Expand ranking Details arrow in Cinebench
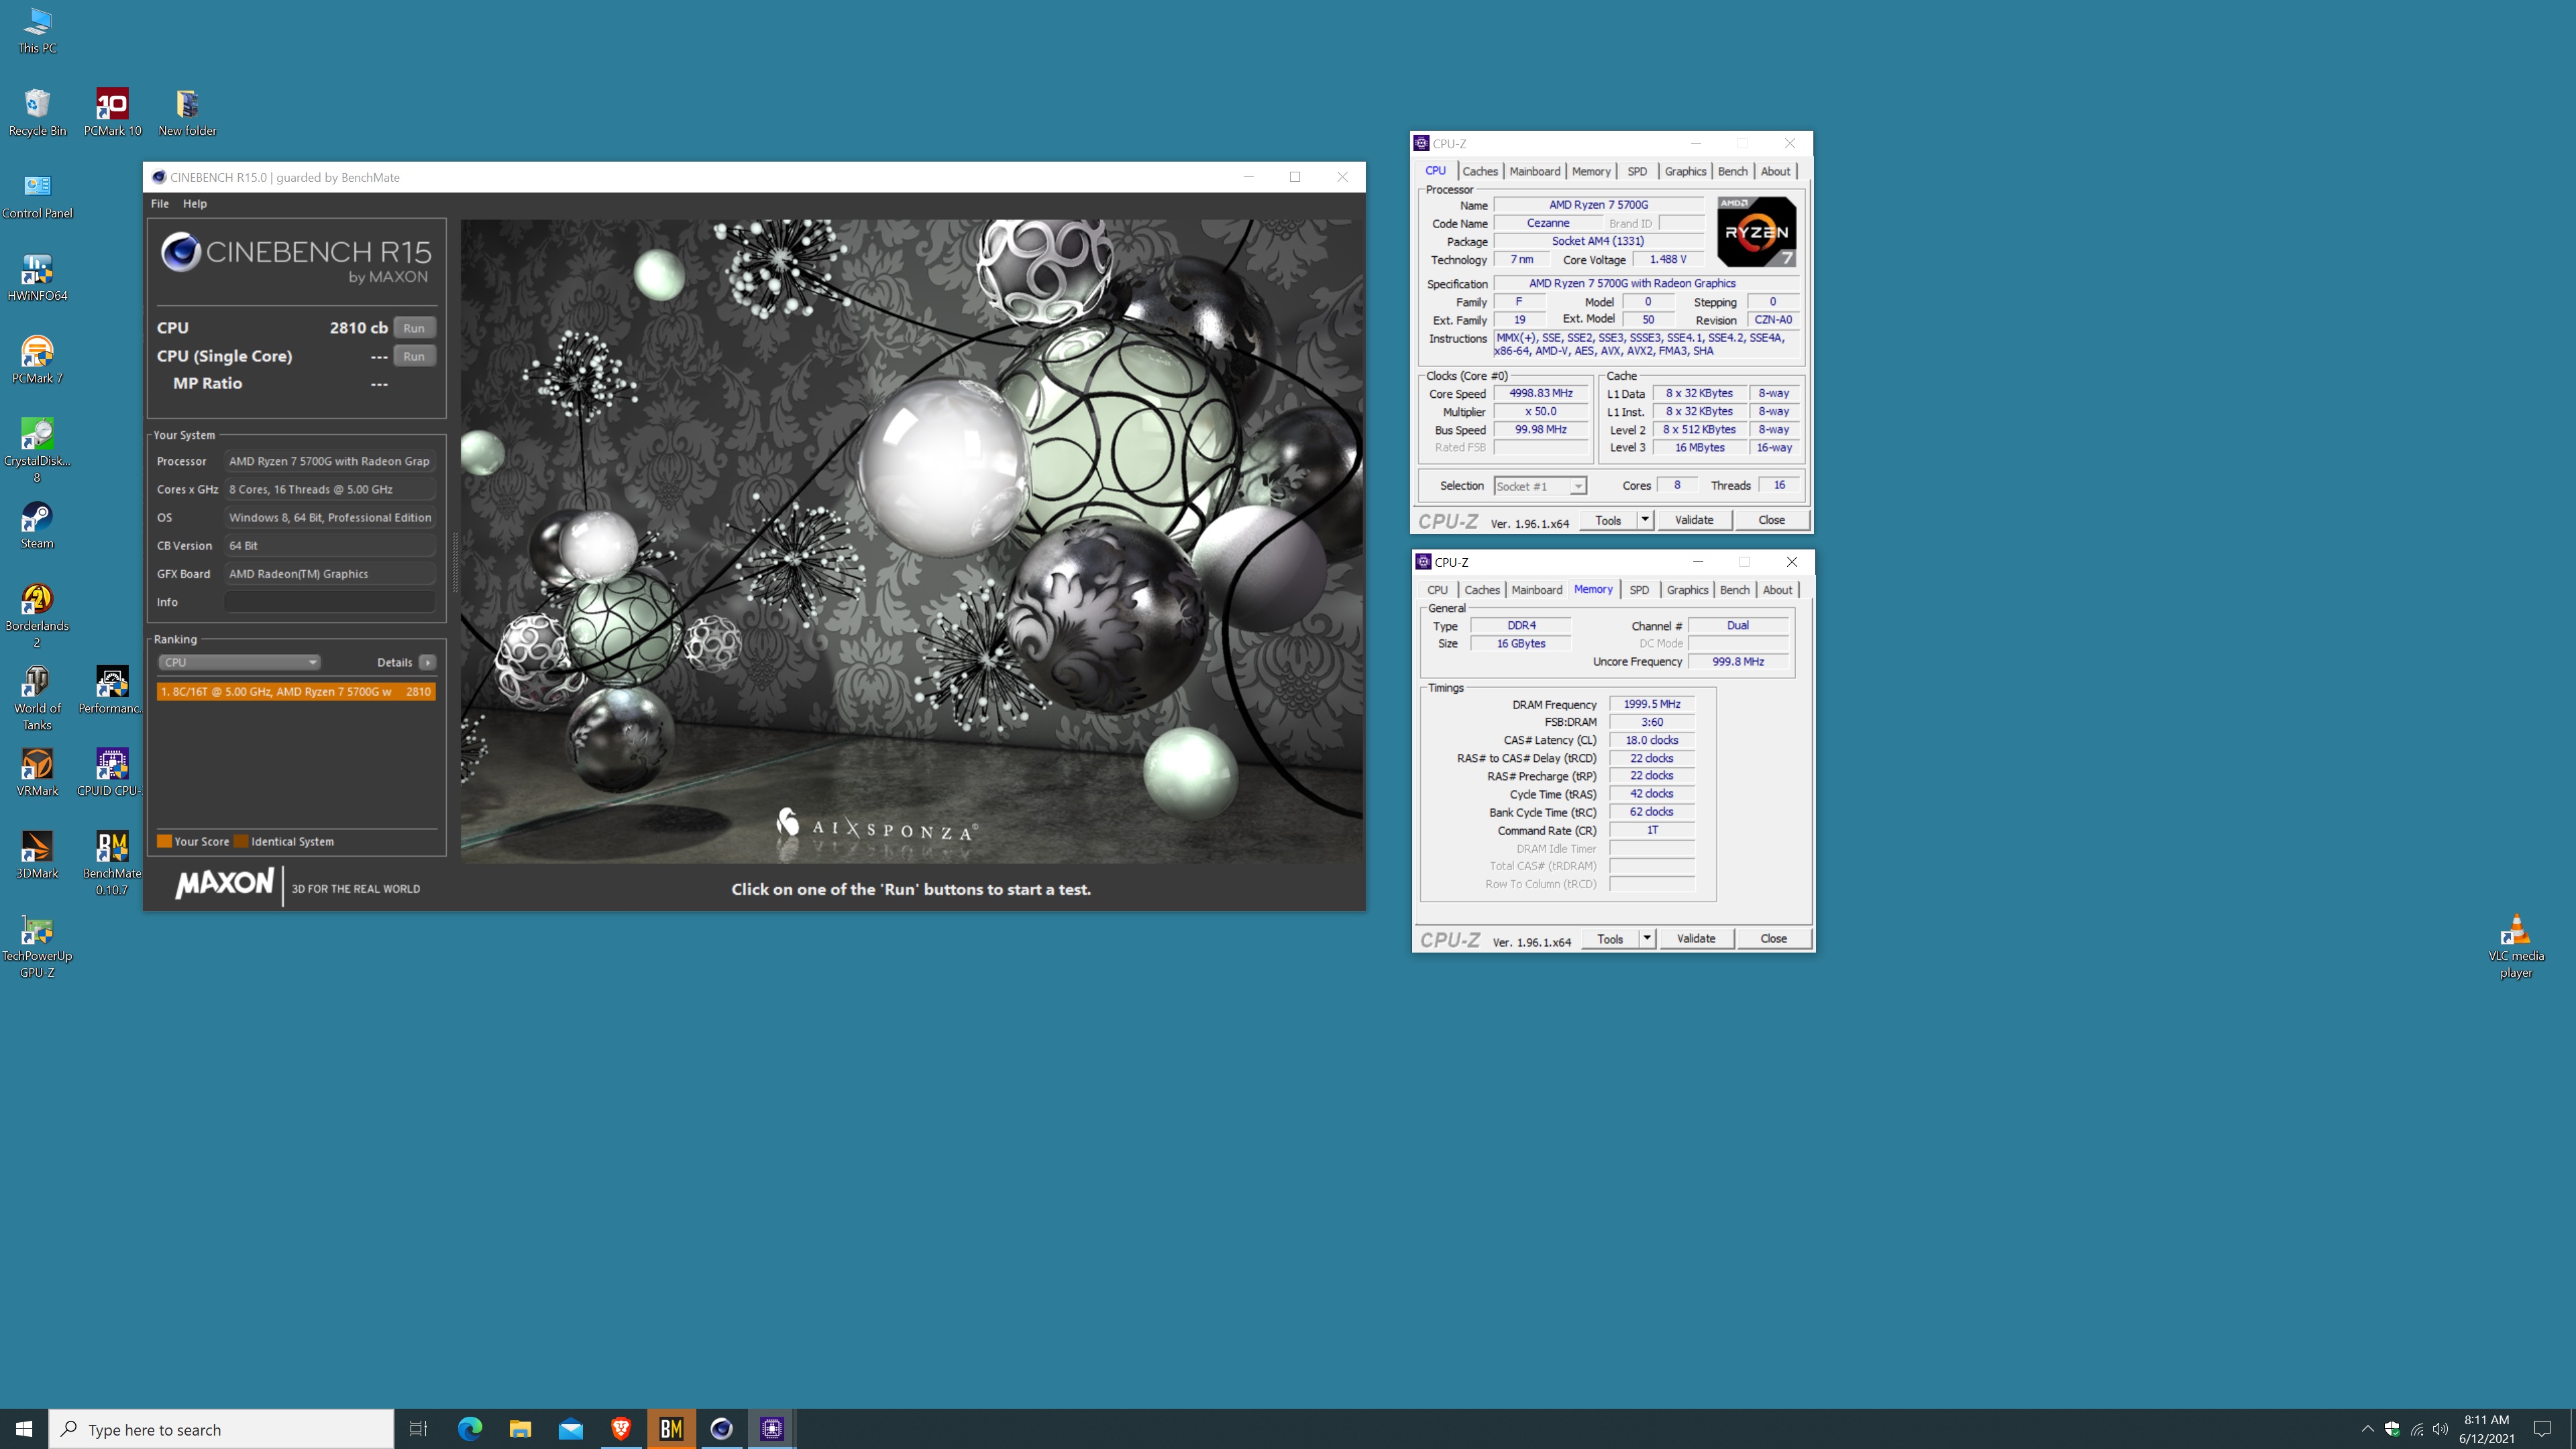 (x=427, y=662)
